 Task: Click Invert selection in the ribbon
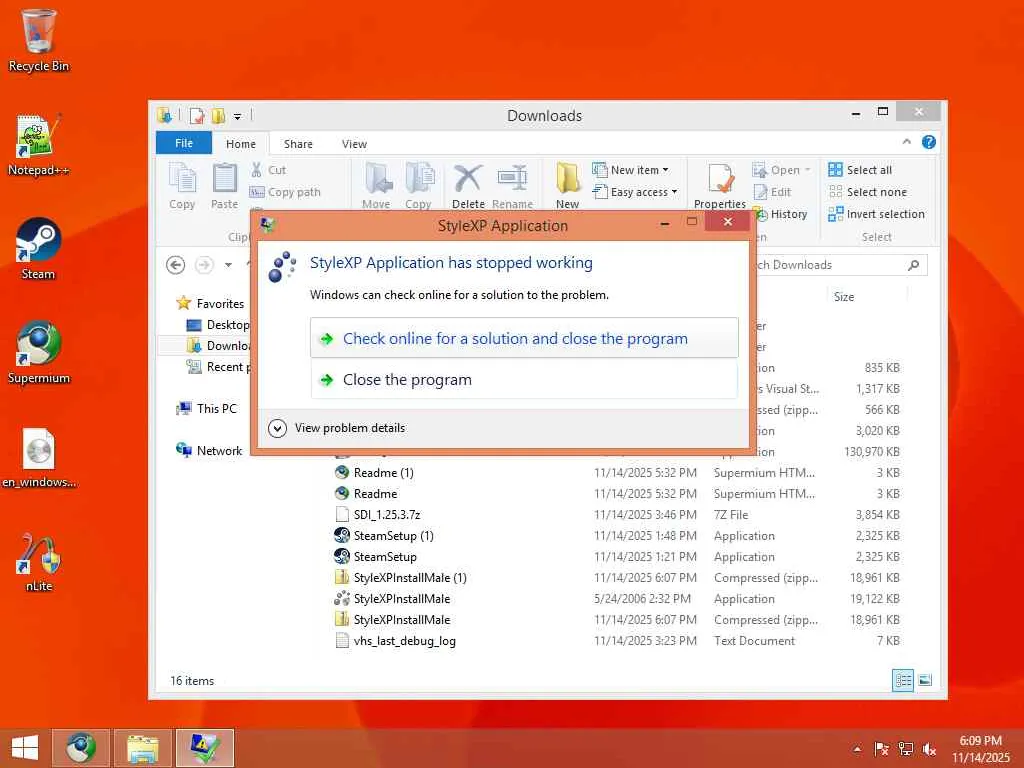(x=876, y=214)
